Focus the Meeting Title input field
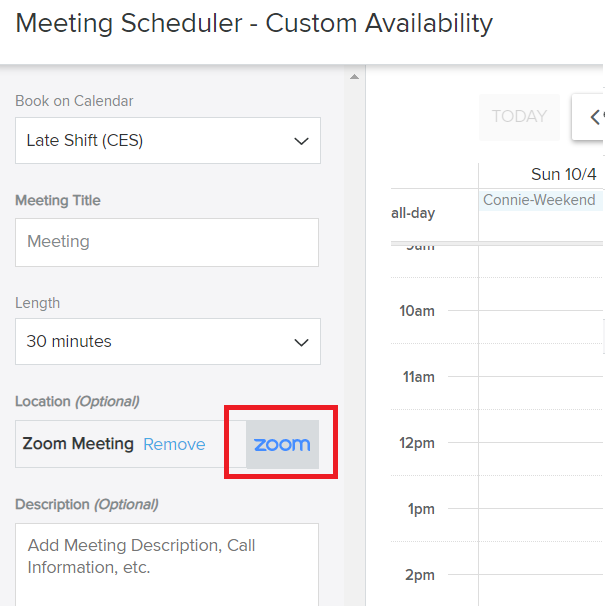The height and width of the screenshot is (606, 605). pos(167,242)
